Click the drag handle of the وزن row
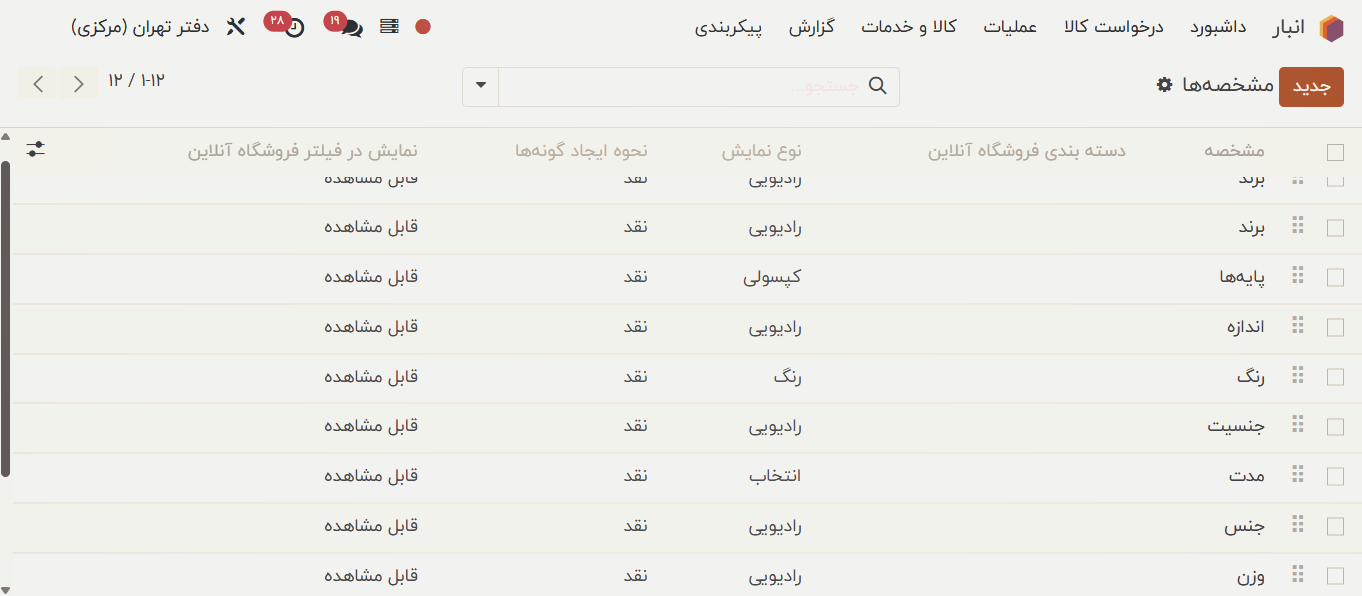The image size is (1362, 596). [x=1299, y=574]
